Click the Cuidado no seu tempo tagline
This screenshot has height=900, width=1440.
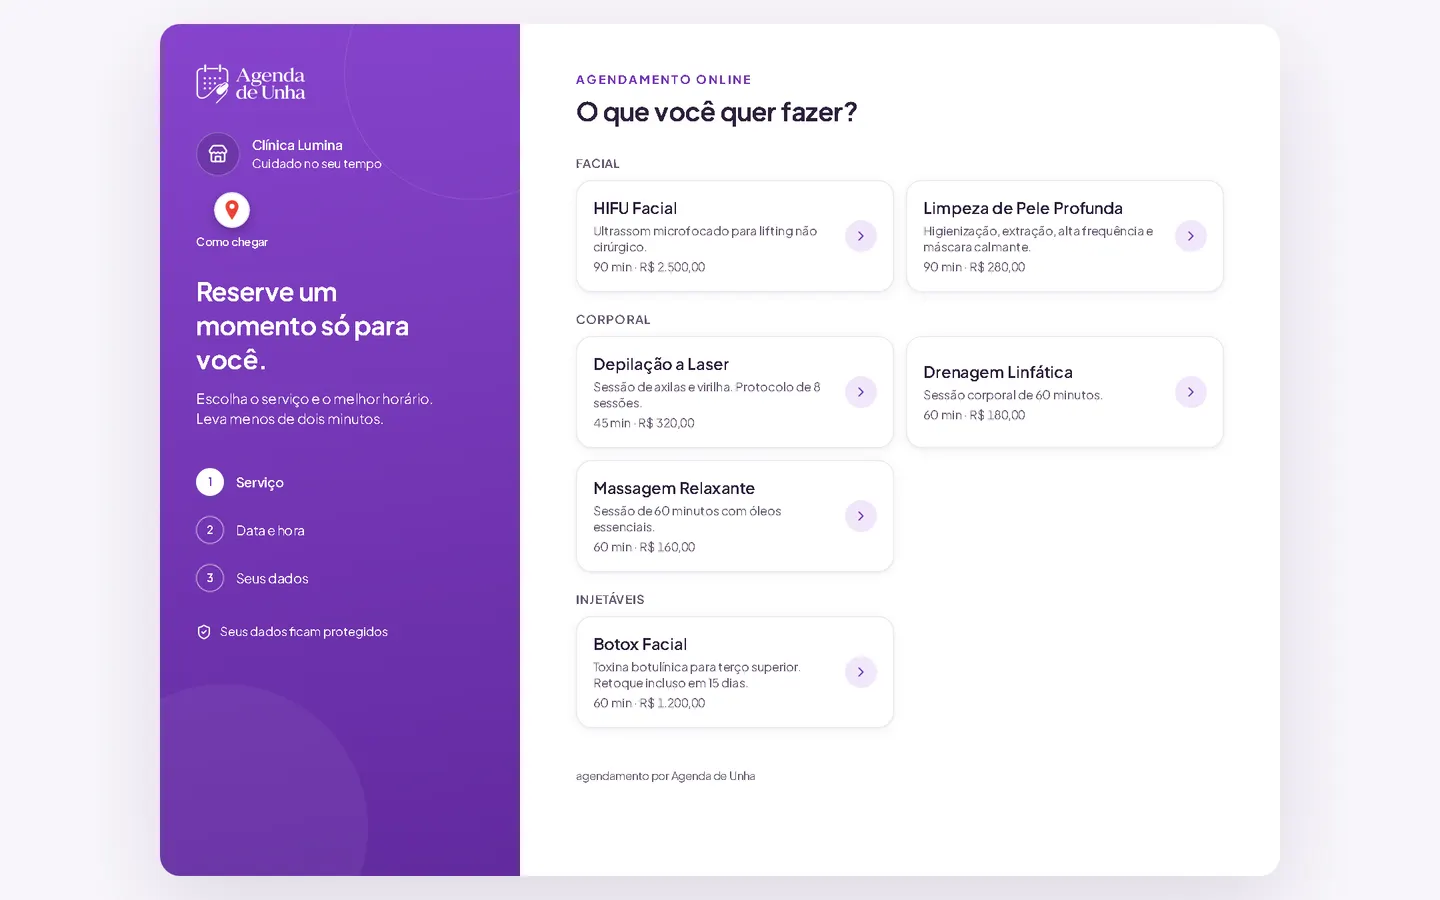[317, 164]
